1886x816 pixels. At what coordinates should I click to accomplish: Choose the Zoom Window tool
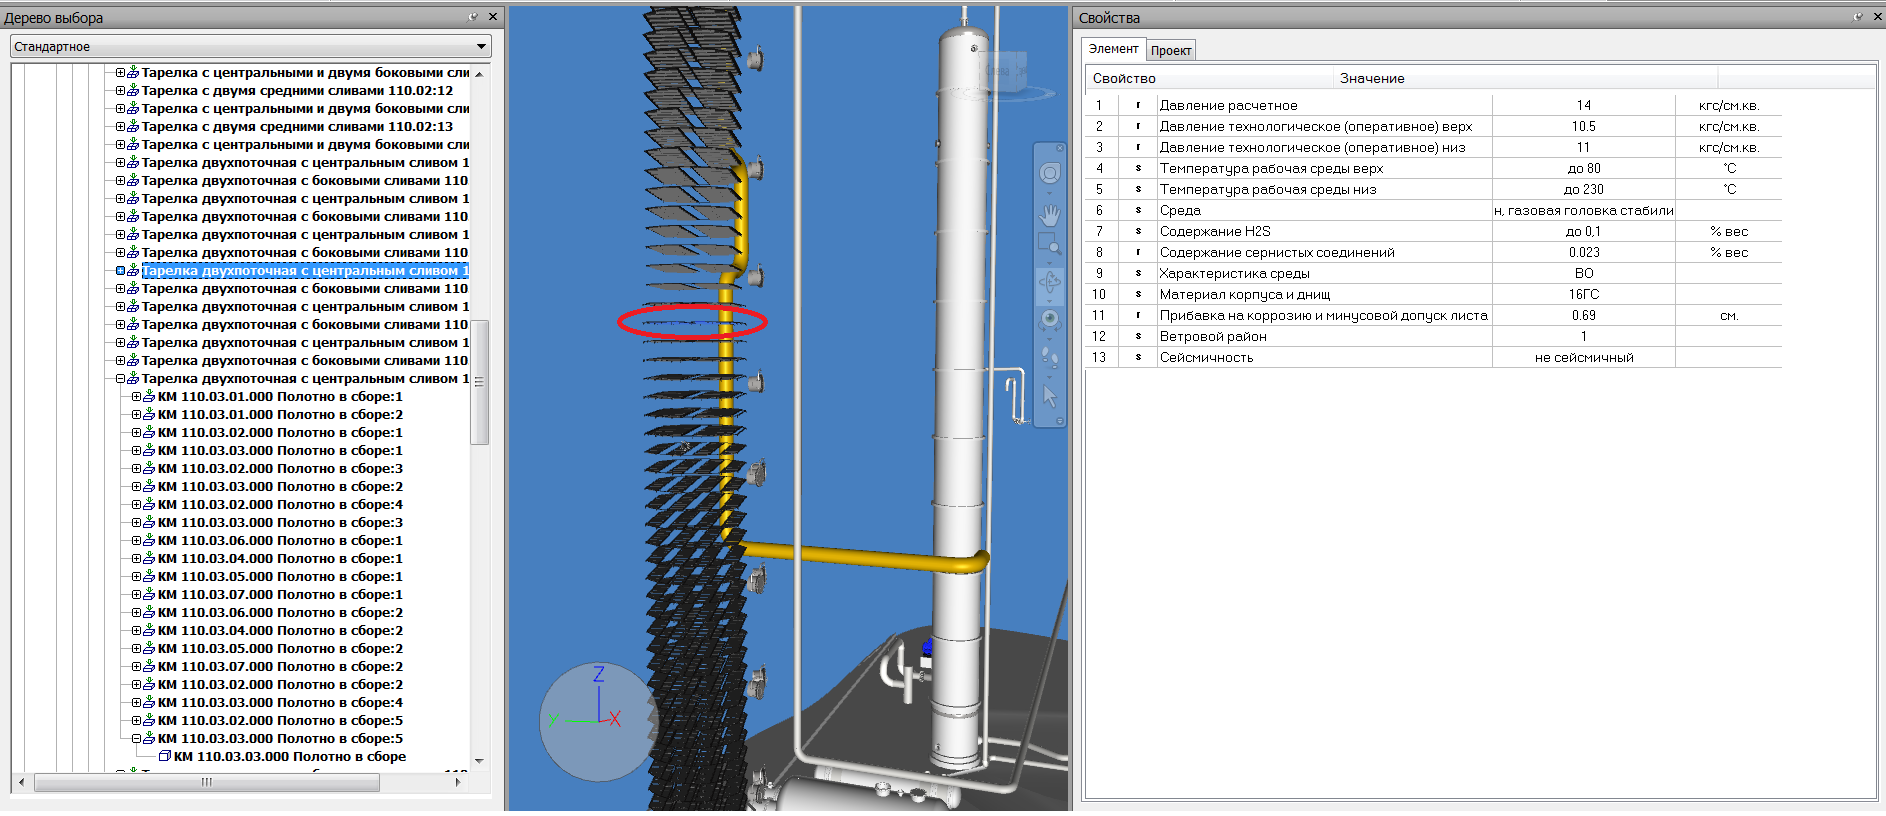click(x=1049, y=243)
